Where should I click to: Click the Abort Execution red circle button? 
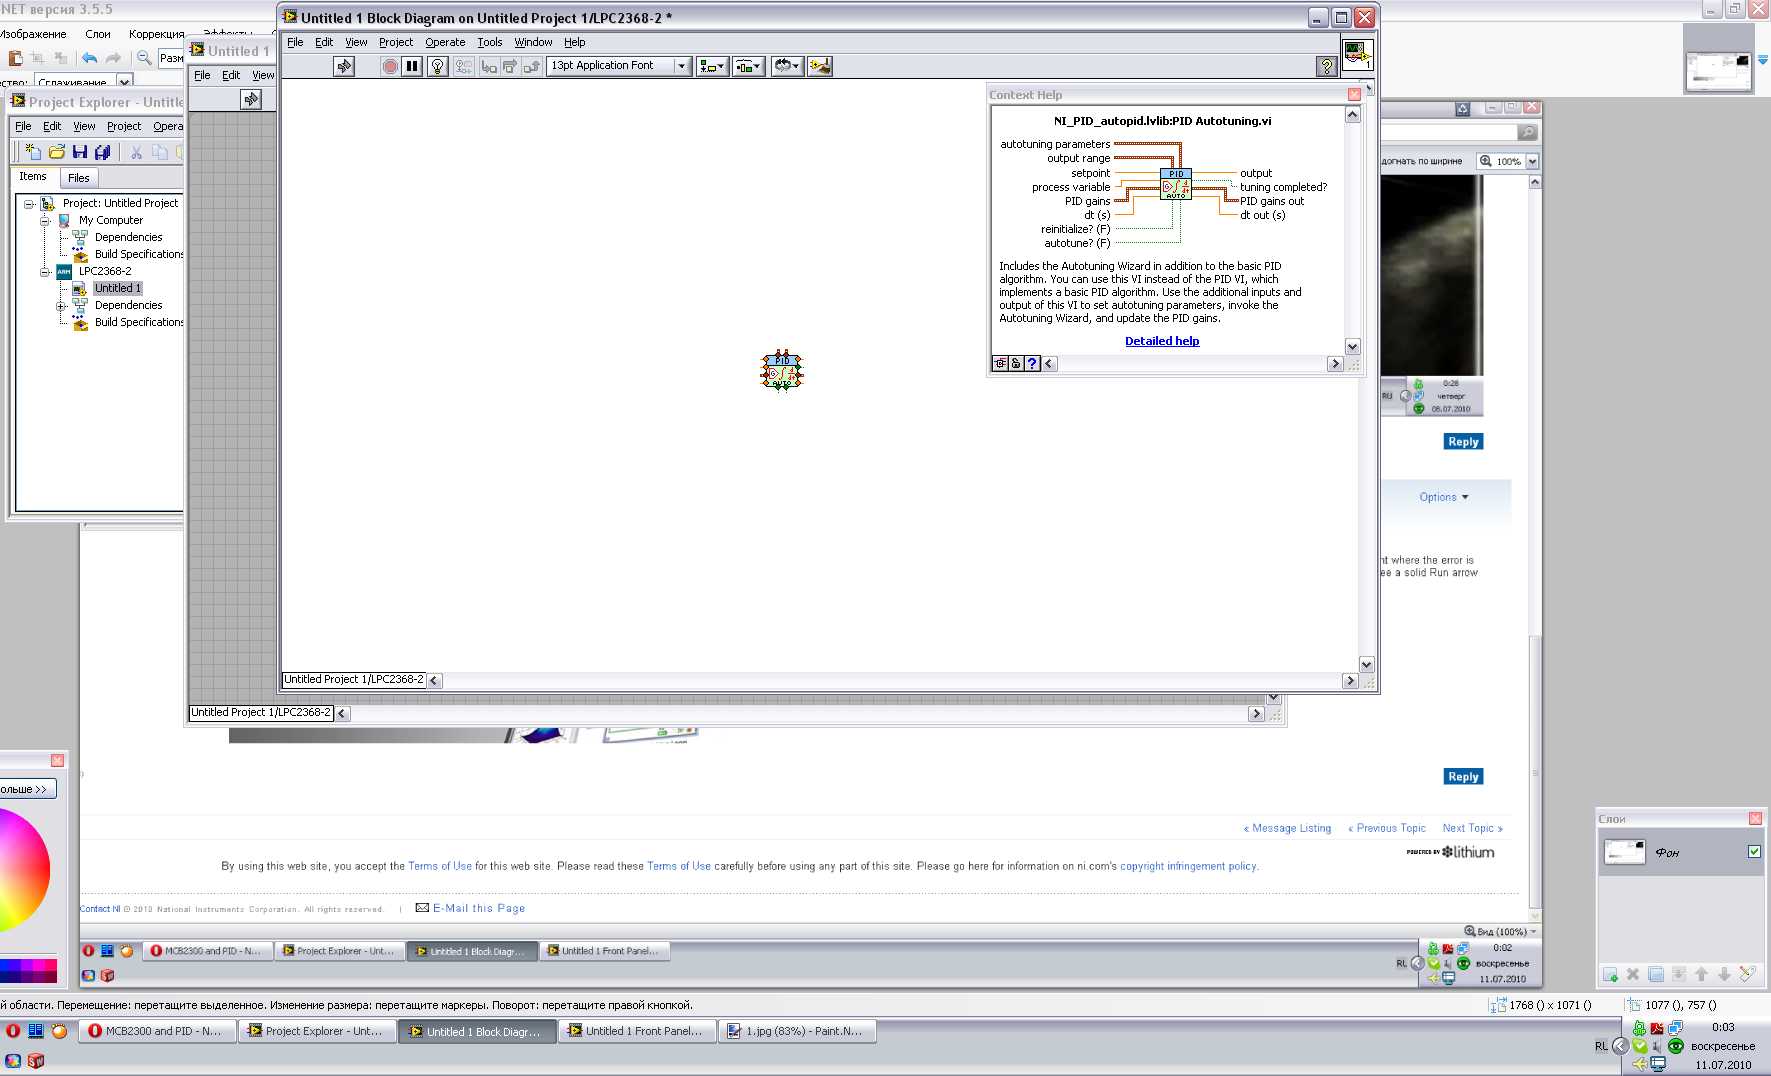390,66
